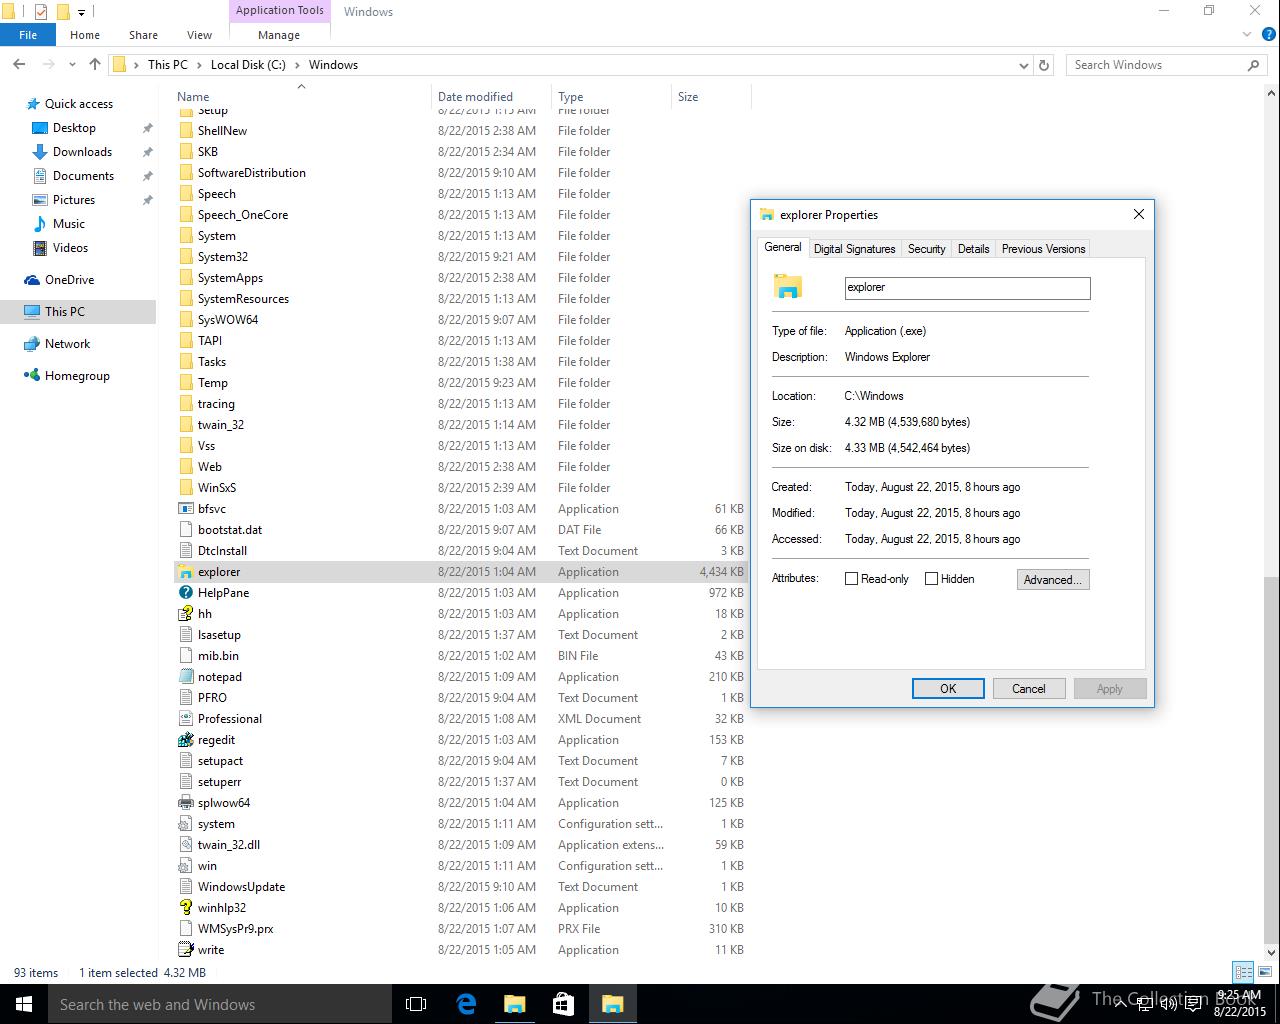Image resolution: width=1280 pixels, height=1024 pixels.
Task: Switch to Details view layout
Action: [x=1243, y=972]
